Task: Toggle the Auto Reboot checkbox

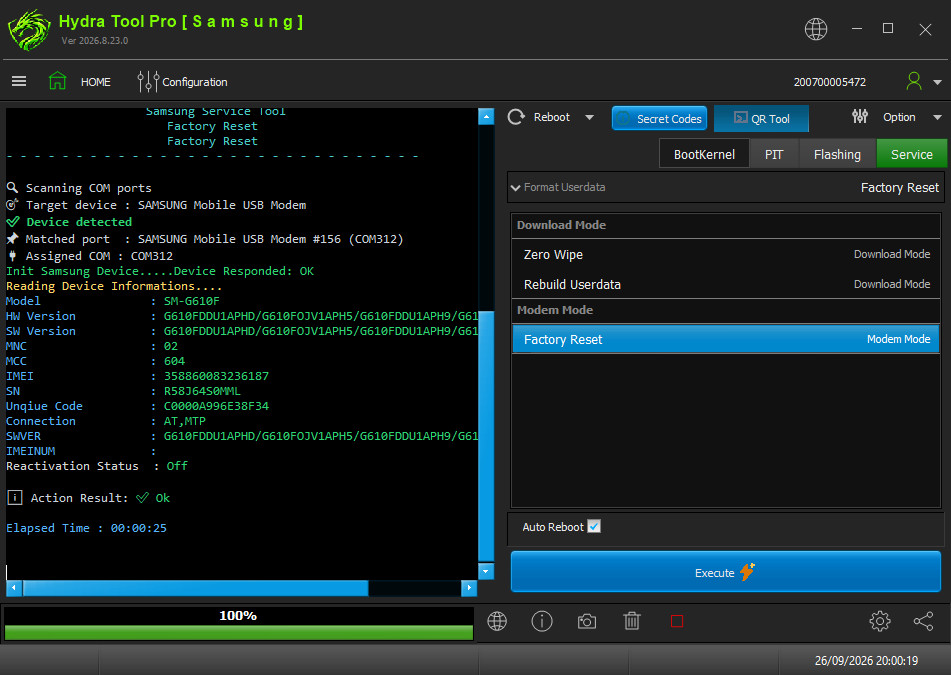Action: point(594,526)
